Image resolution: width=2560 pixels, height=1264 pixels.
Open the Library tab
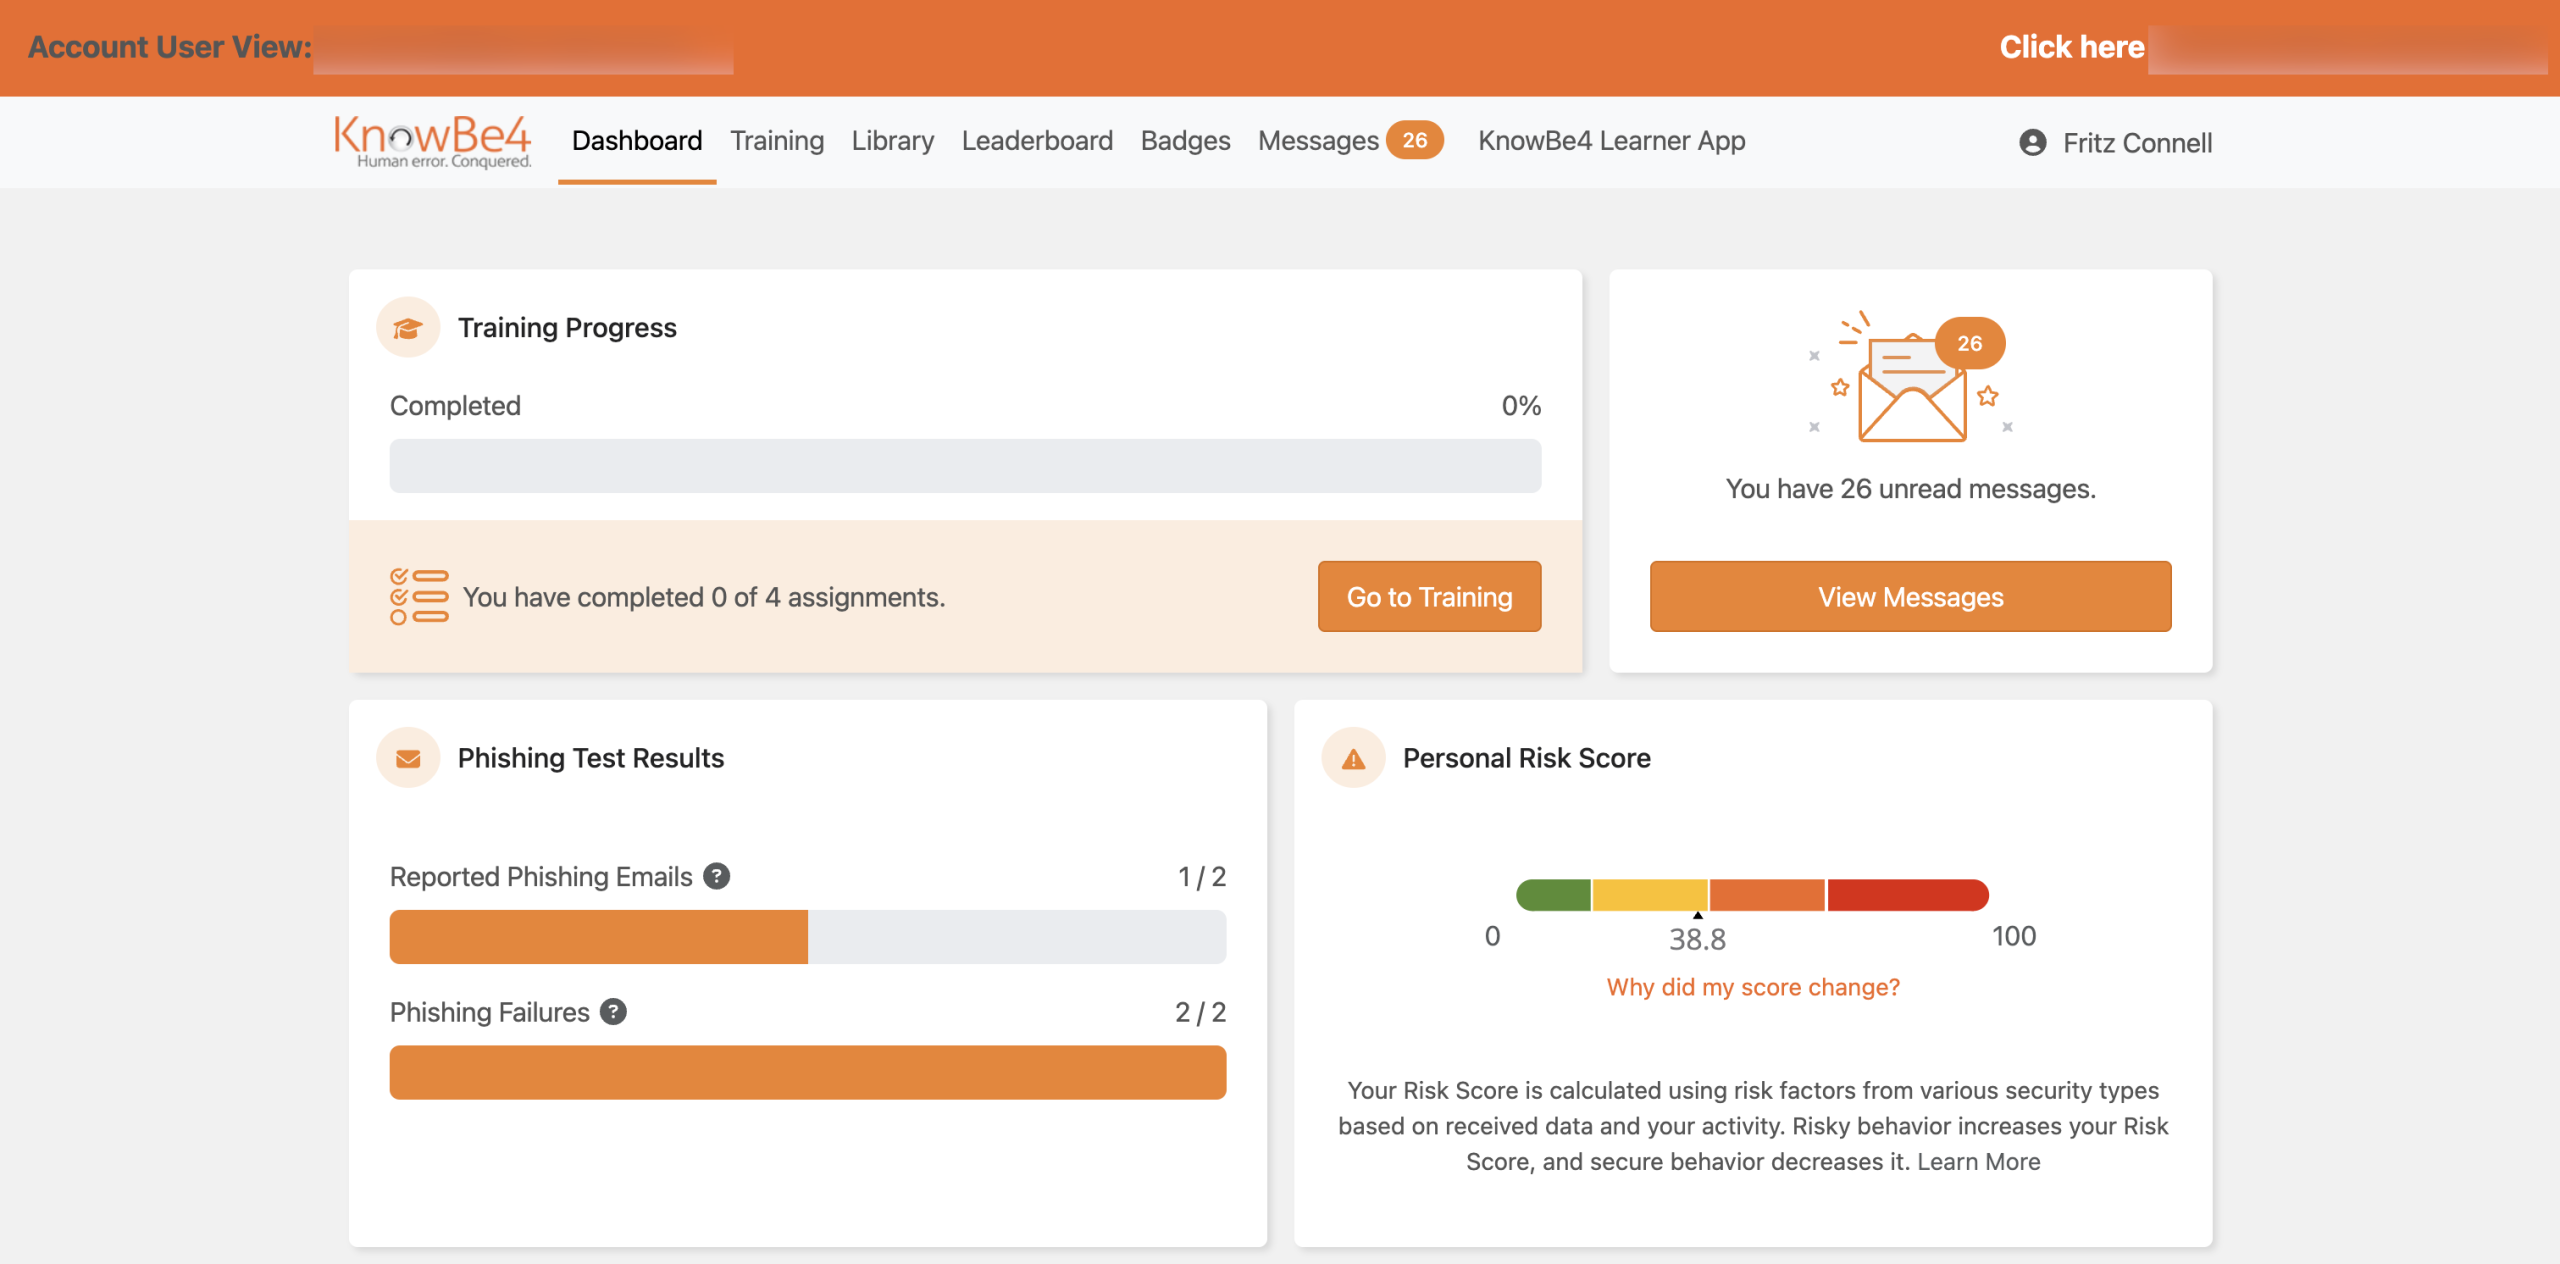(893, 141)
